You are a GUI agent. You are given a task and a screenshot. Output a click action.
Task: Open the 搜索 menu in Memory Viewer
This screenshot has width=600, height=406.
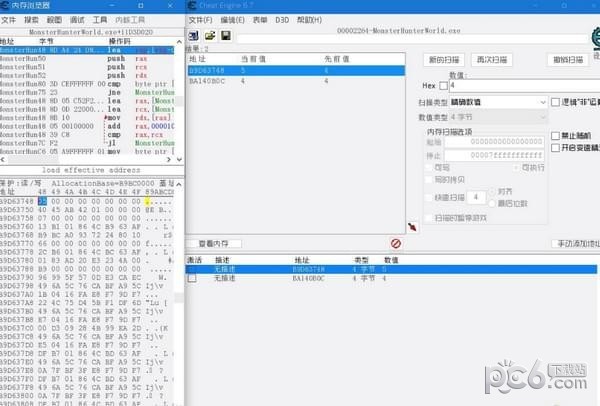coord(31,20)
